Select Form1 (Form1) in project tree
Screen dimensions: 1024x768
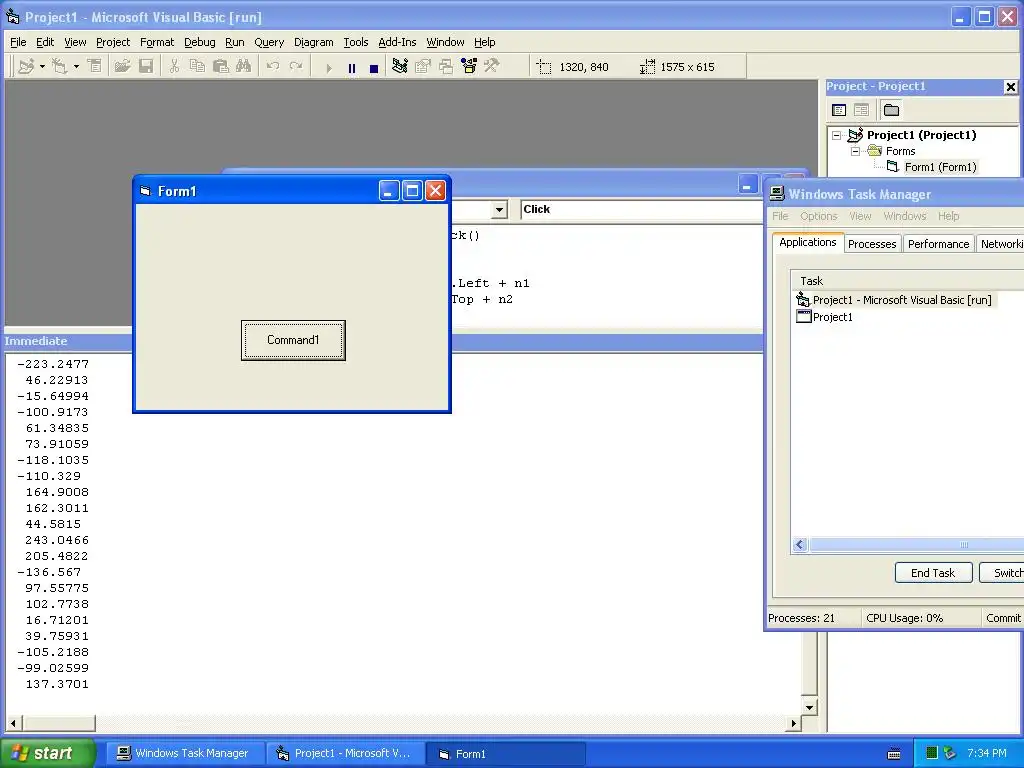coord(940,167)
